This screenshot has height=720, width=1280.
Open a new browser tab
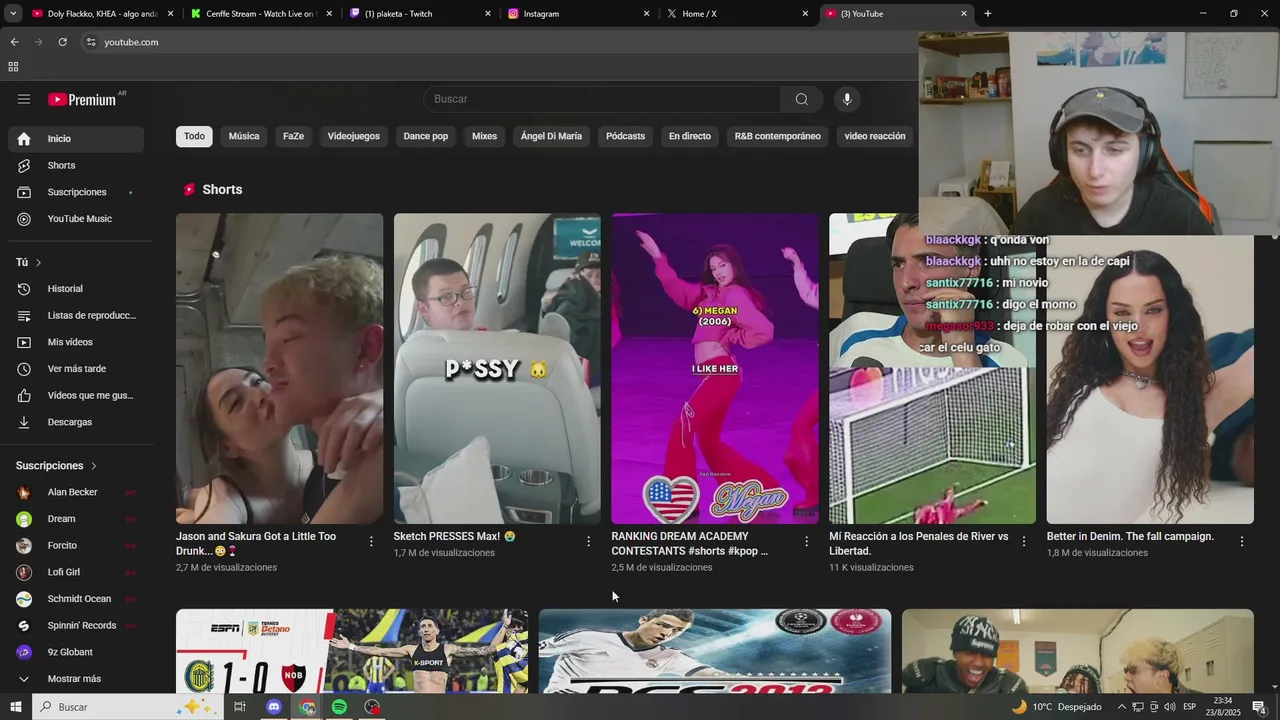click(988, 14)
